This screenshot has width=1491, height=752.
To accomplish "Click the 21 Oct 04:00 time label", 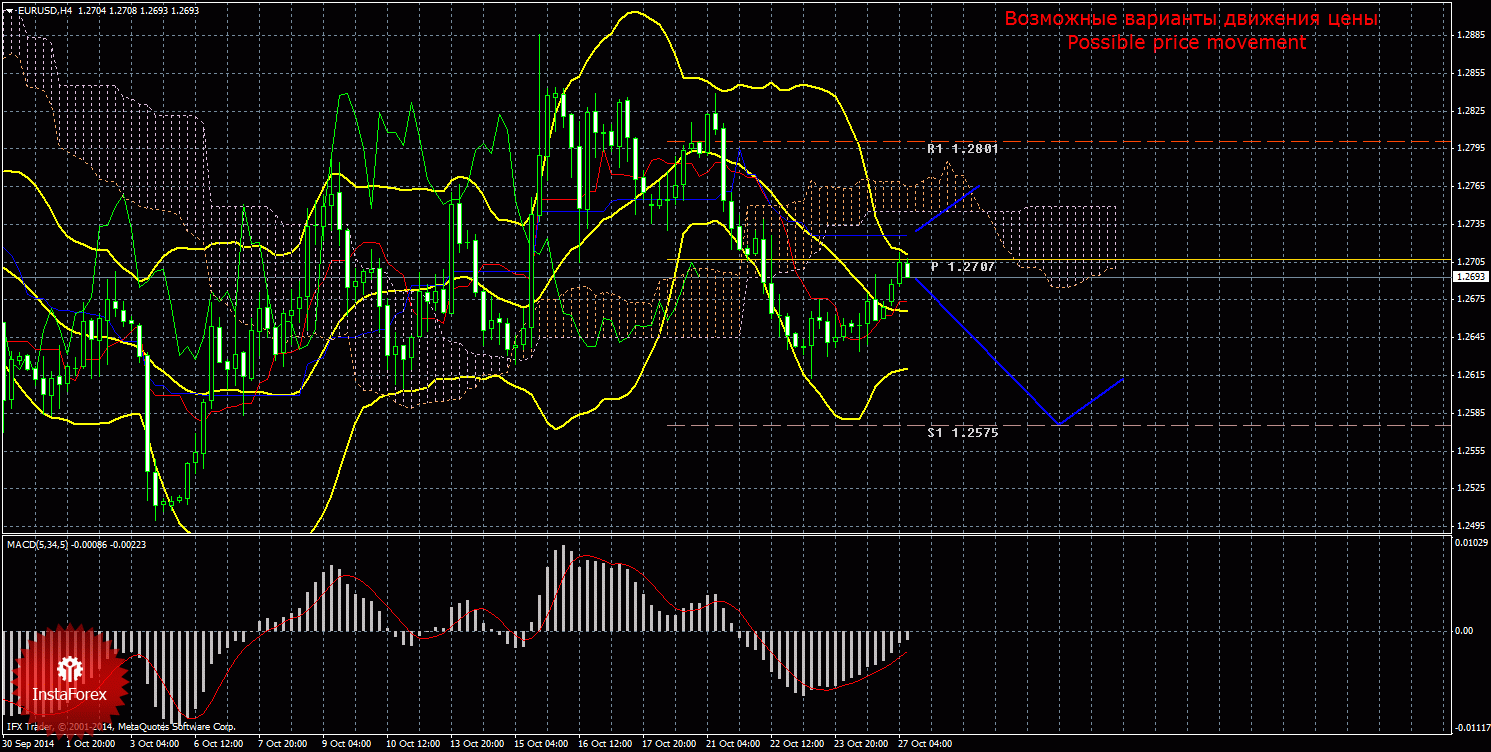I will (733, 744).
